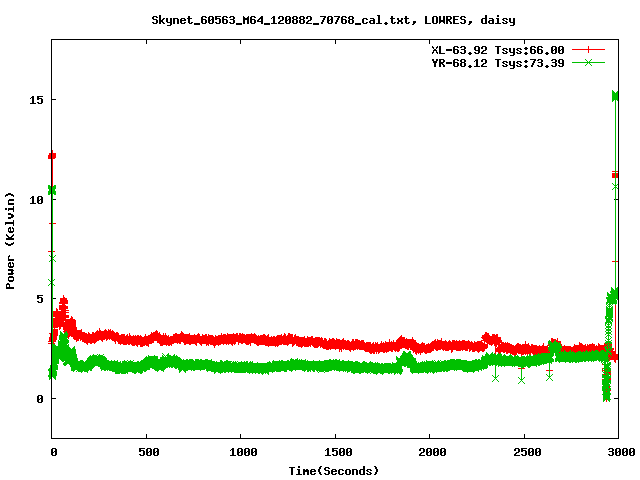Screen dimensions: 640x480
Task: Click the green dip to zero near 2930 seconds
Action: click(x=606, y=396)
